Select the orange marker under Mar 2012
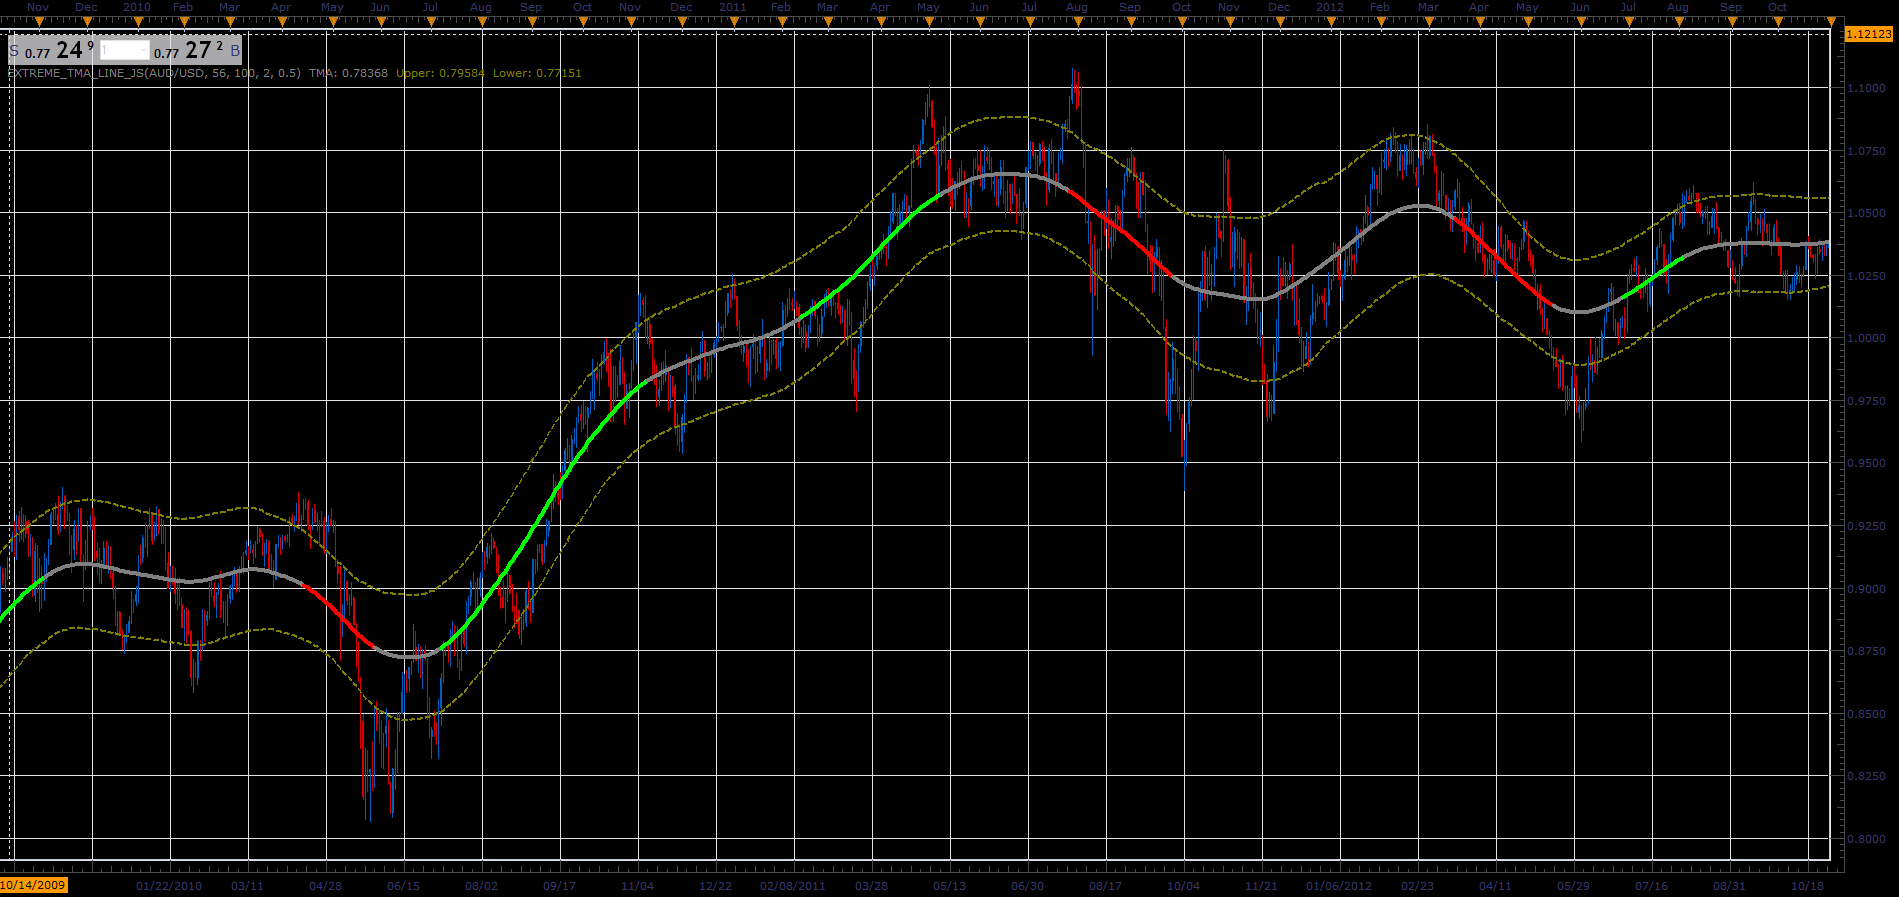Screen dimensions: 1899x897 [1429, 20]
